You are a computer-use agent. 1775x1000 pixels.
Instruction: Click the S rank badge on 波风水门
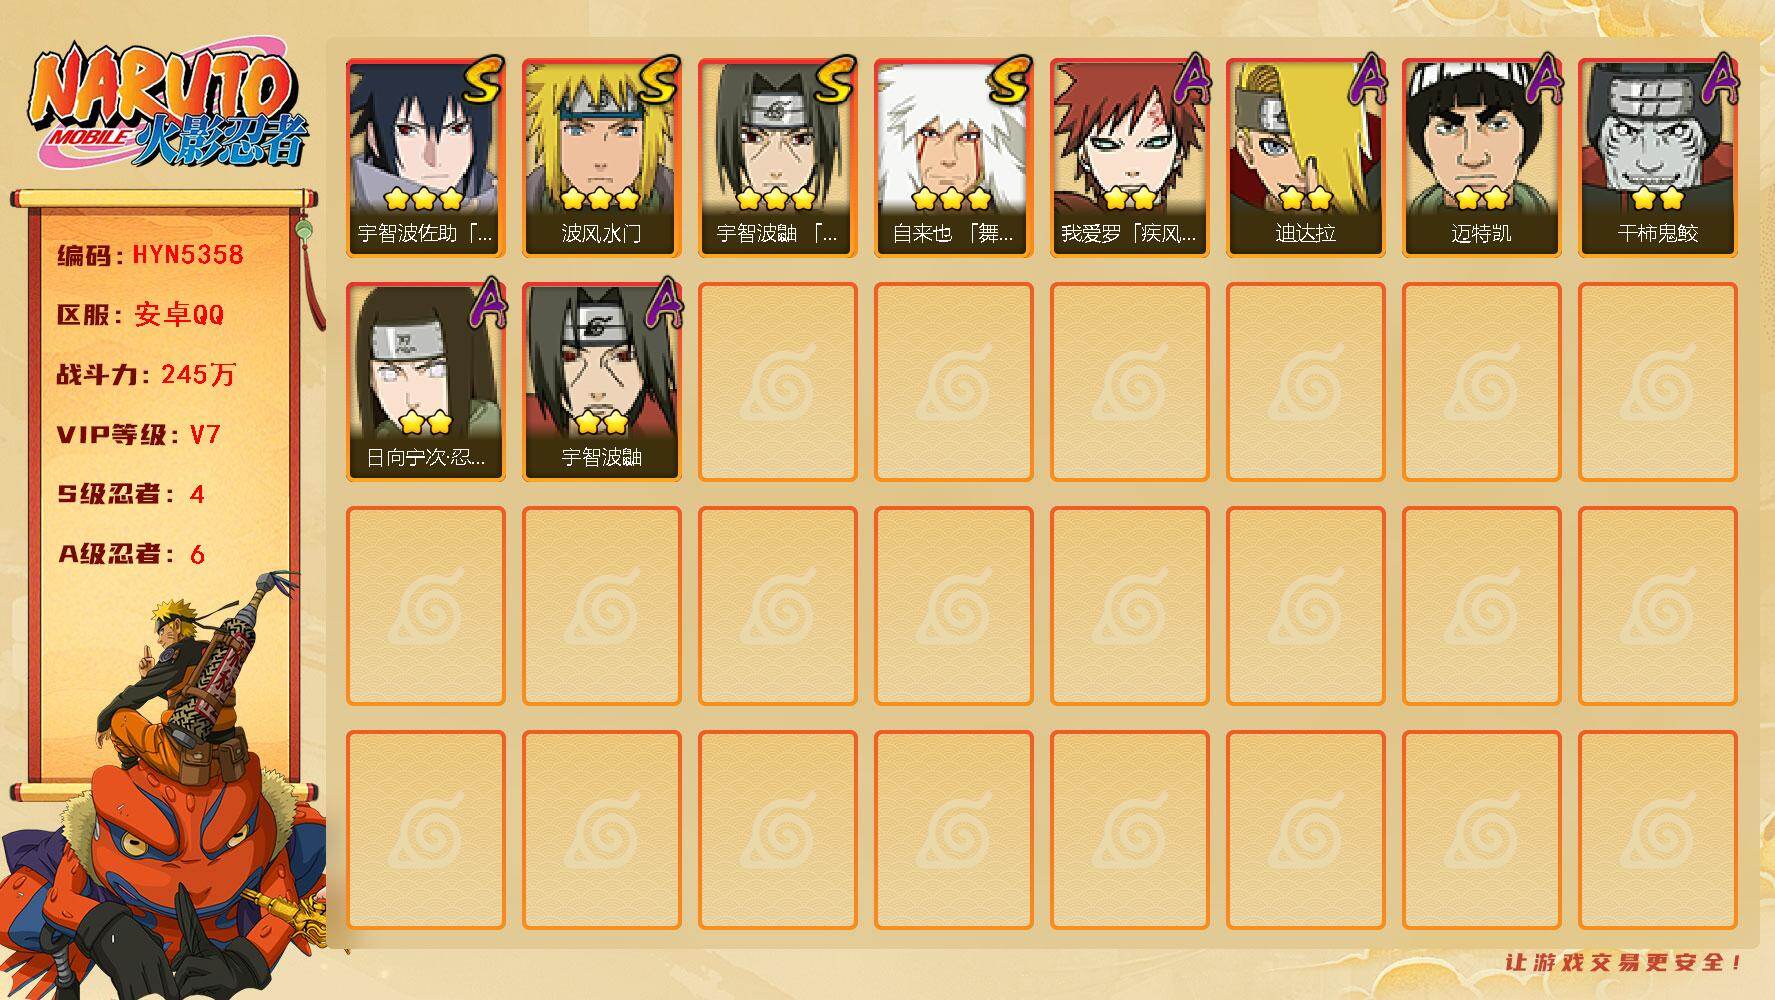coord(657,81)
